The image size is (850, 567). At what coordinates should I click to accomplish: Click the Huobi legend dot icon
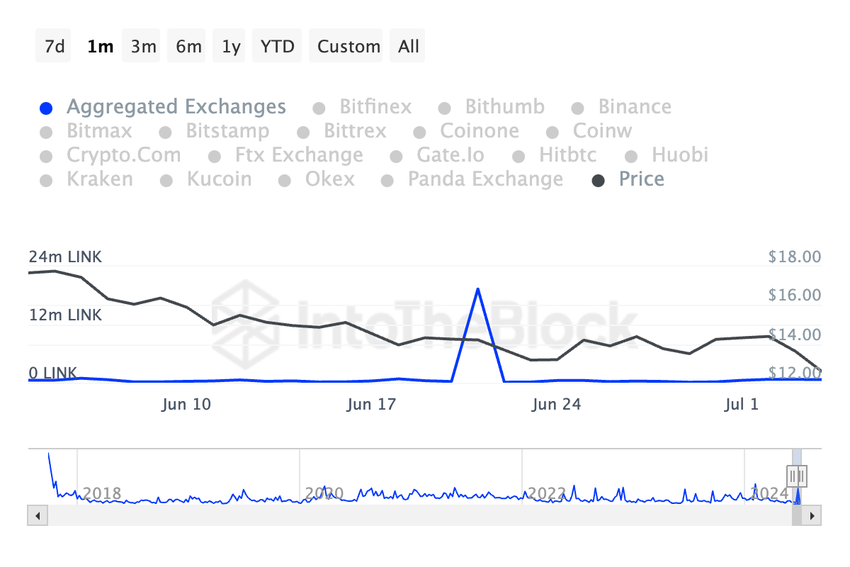(x=631, y=157)
